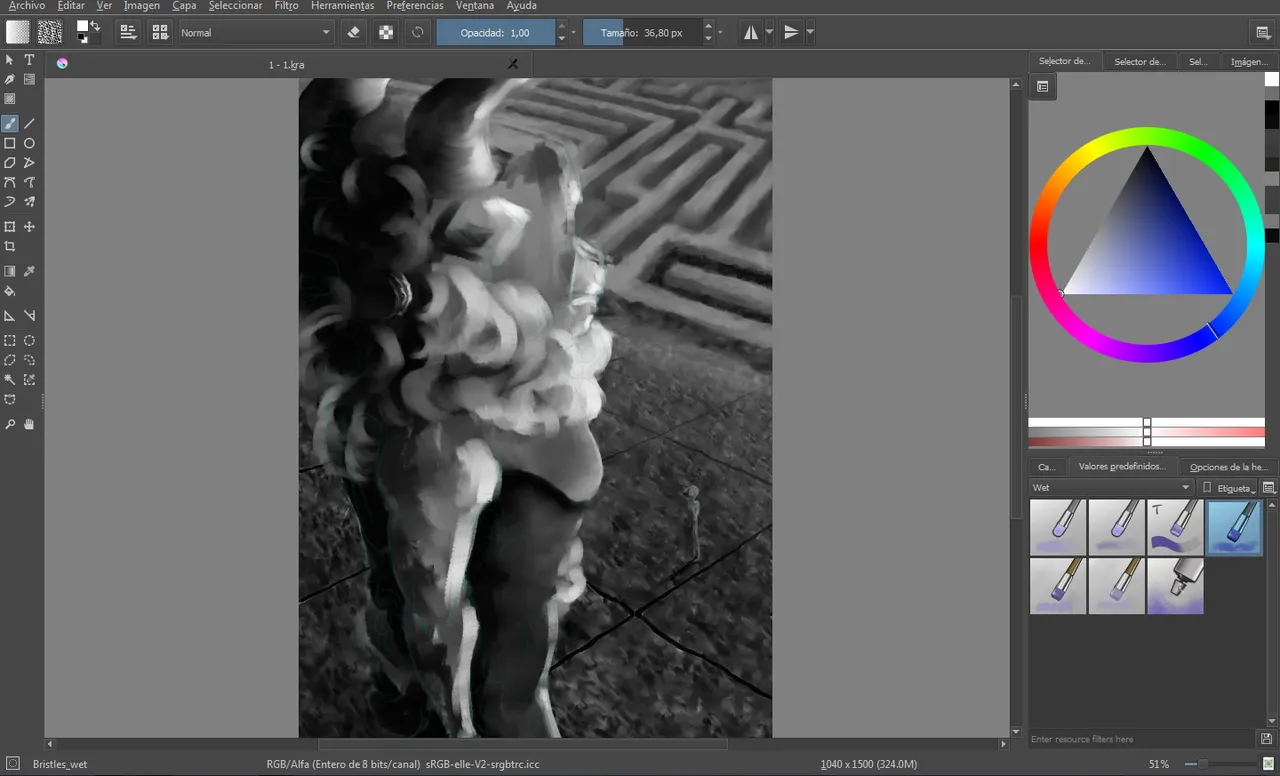The width and height of the screenshot is (1280, 776).
Task: Toggle vertical mirror mode
Action: pos(791,32)
